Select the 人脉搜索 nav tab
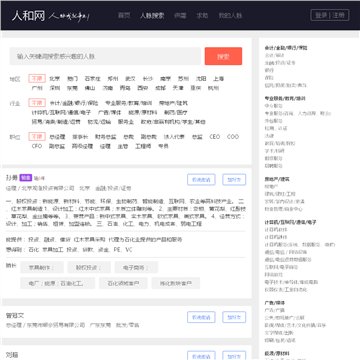Image resolution: width=360 pixels, height=360 pixels. coord(152,16)
